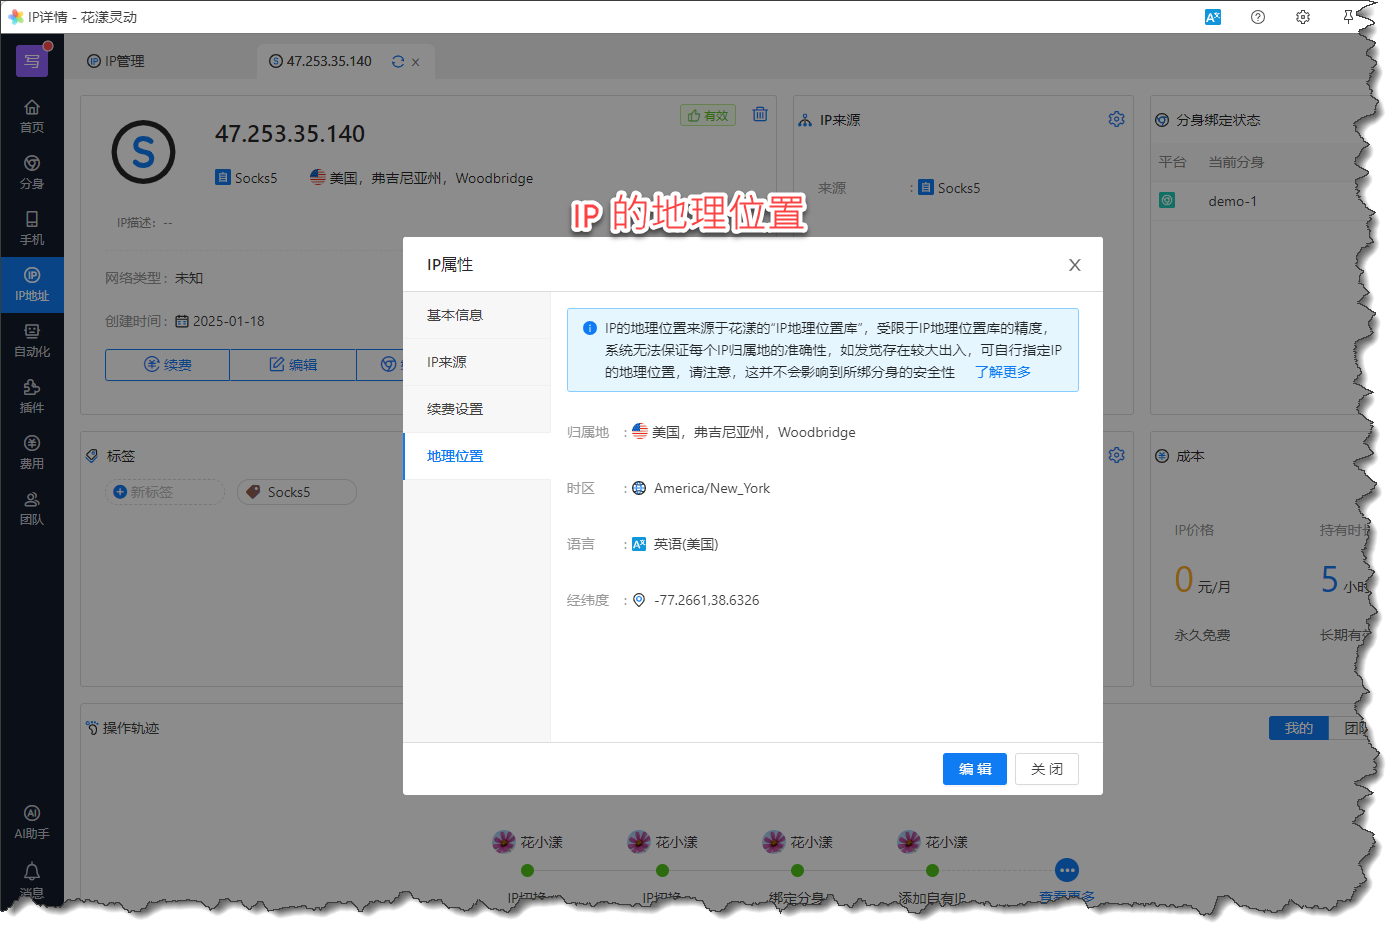This screenshot has width=1400, height=938.
Task: Open help icon in title bar
Action: 1258,17
